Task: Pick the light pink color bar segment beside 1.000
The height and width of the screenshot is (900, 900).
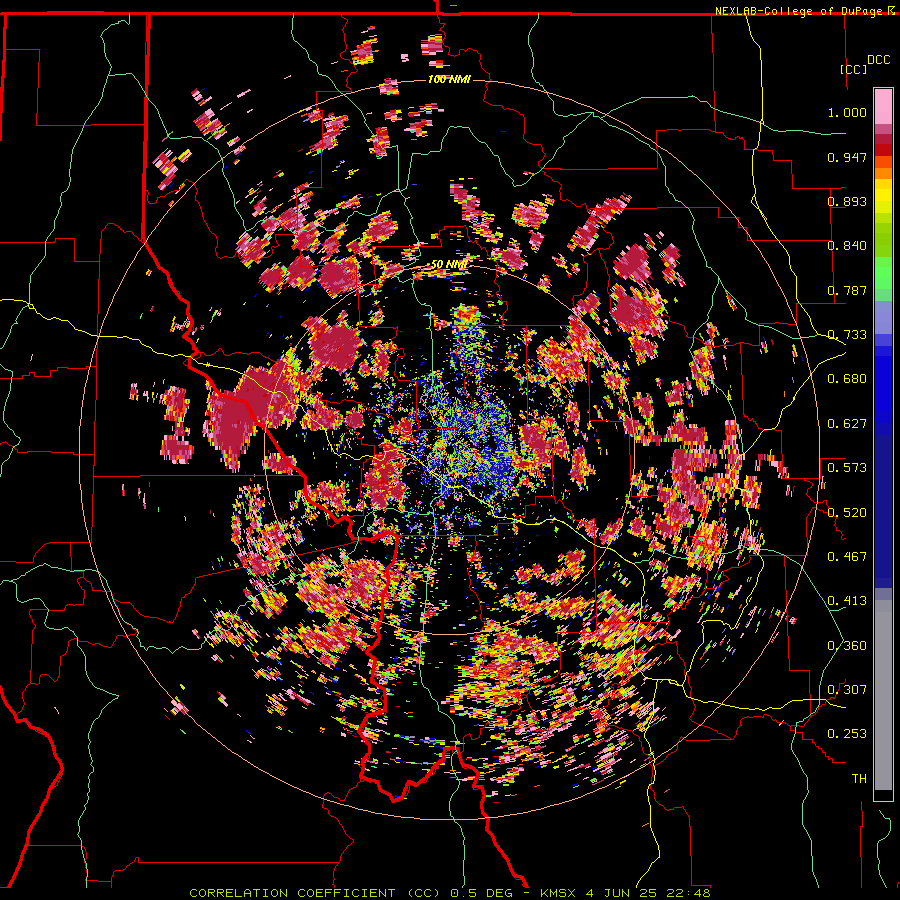Action: click(883, 107)
